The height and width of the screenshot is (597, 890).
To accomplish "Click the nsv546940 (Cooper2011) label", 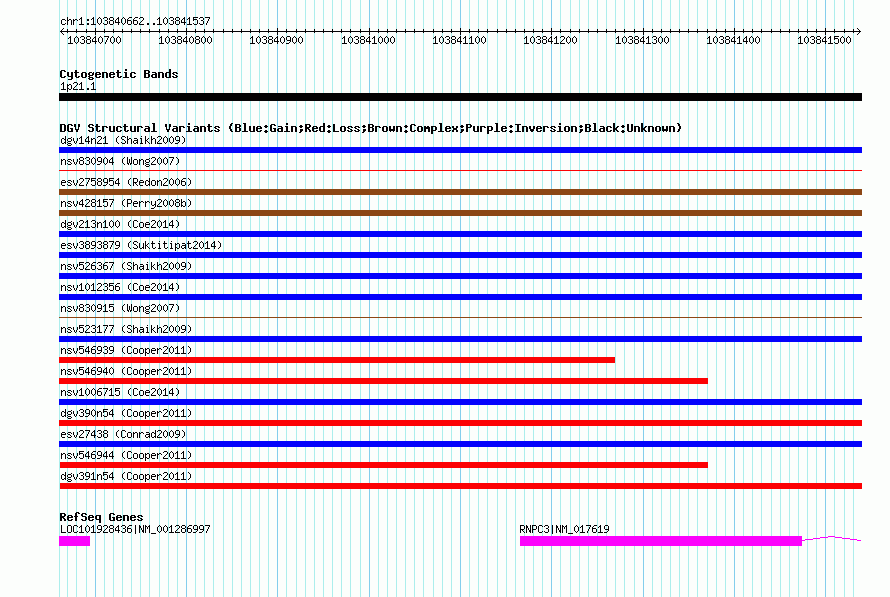I will [126, 371].
